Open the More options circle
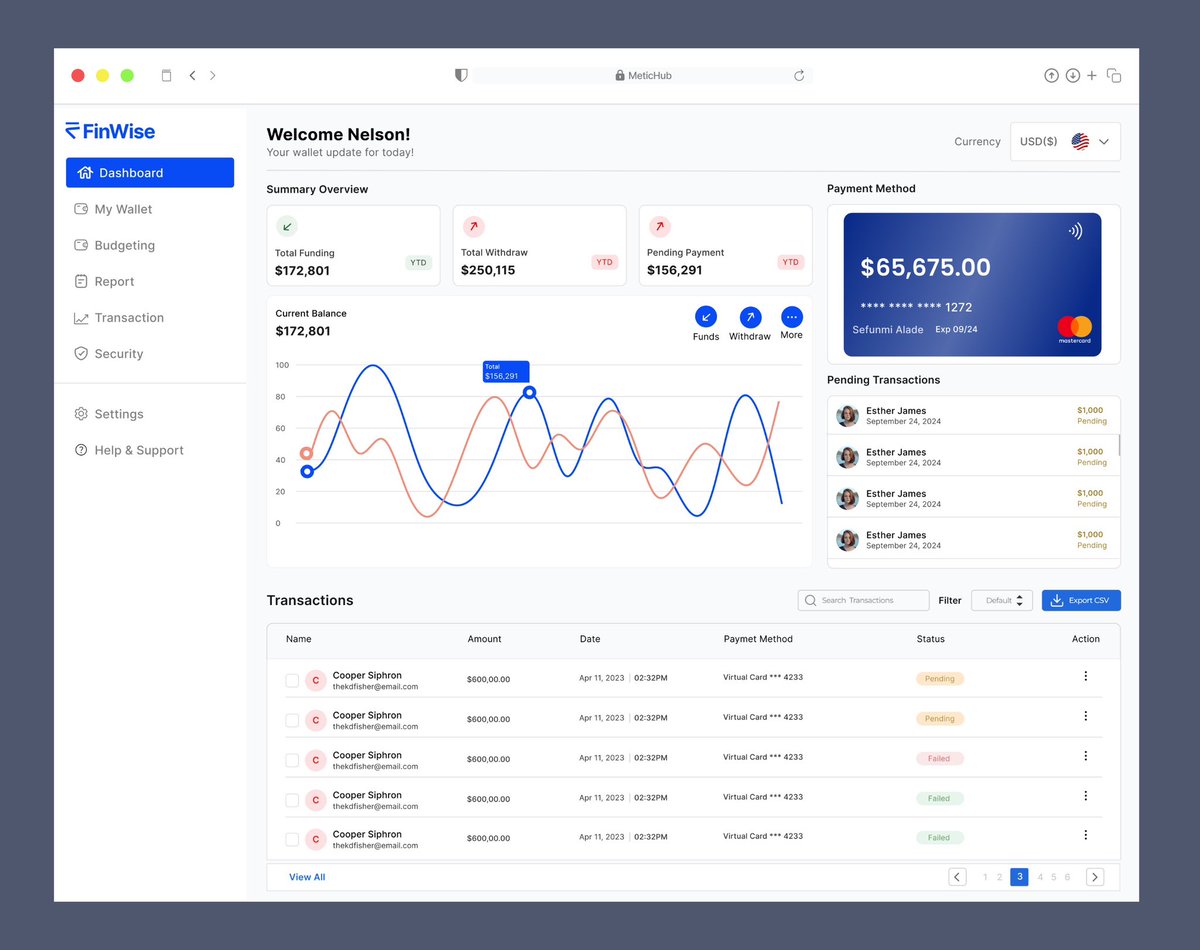 click(x=792, y=317)
